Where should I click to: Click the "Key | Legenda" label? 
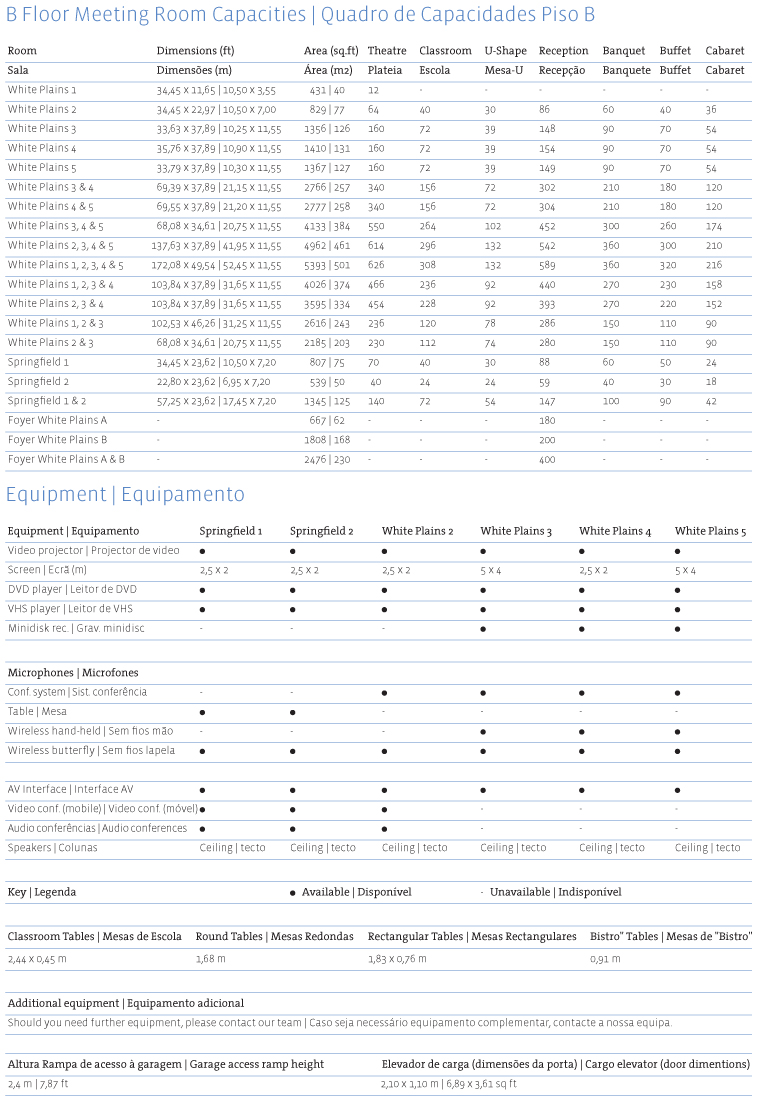click(x=41, y=892)
